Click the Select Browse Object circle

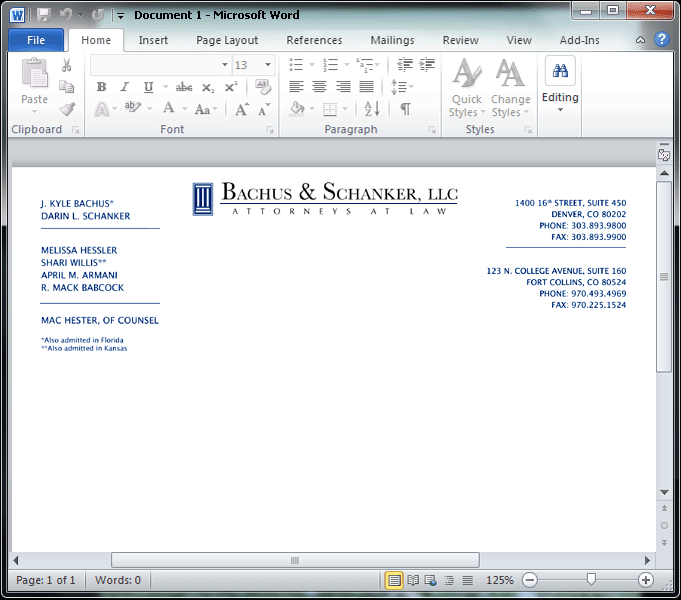click(664, 526)
